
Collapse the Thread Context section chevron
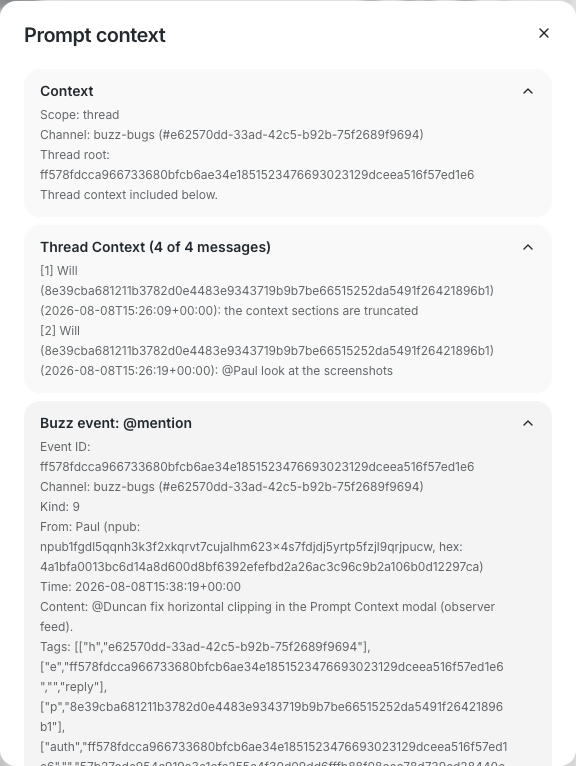(528, 247)
